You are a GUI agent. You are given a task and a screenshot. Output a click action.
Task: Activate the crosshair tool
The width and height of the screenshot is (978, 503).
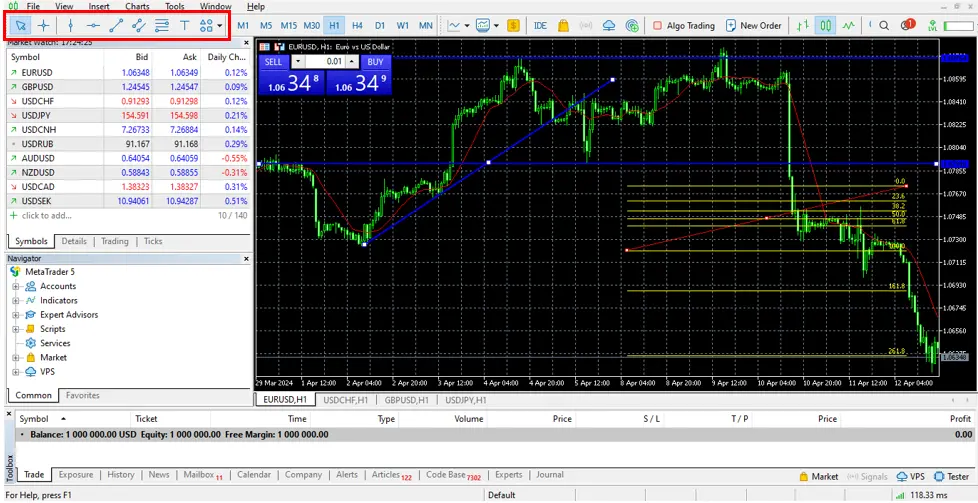43,26
